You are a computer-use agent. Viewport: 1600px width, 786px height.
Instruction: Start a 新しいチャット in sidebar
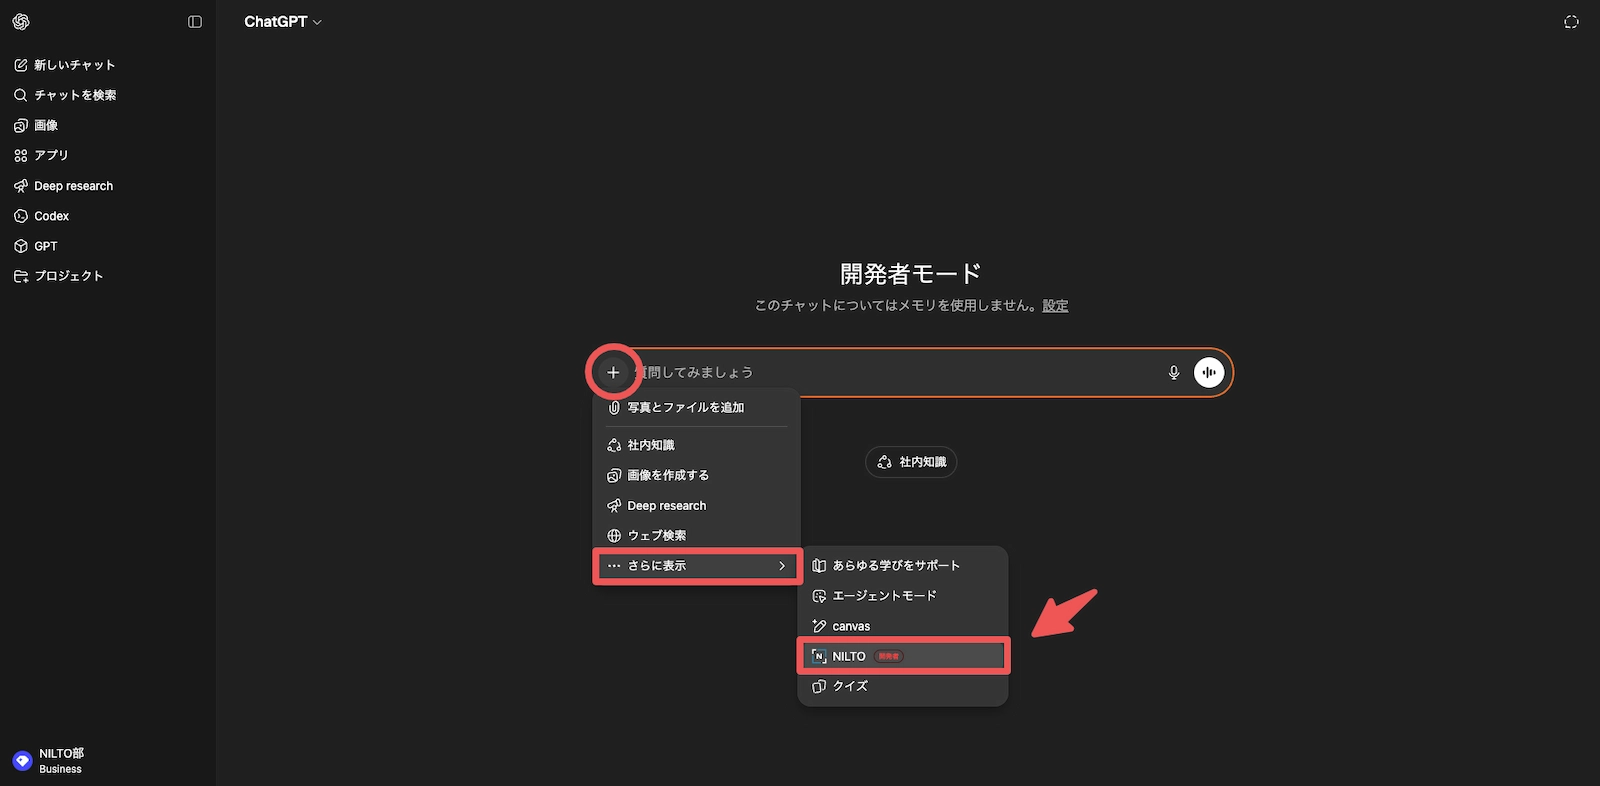point(74,65)
